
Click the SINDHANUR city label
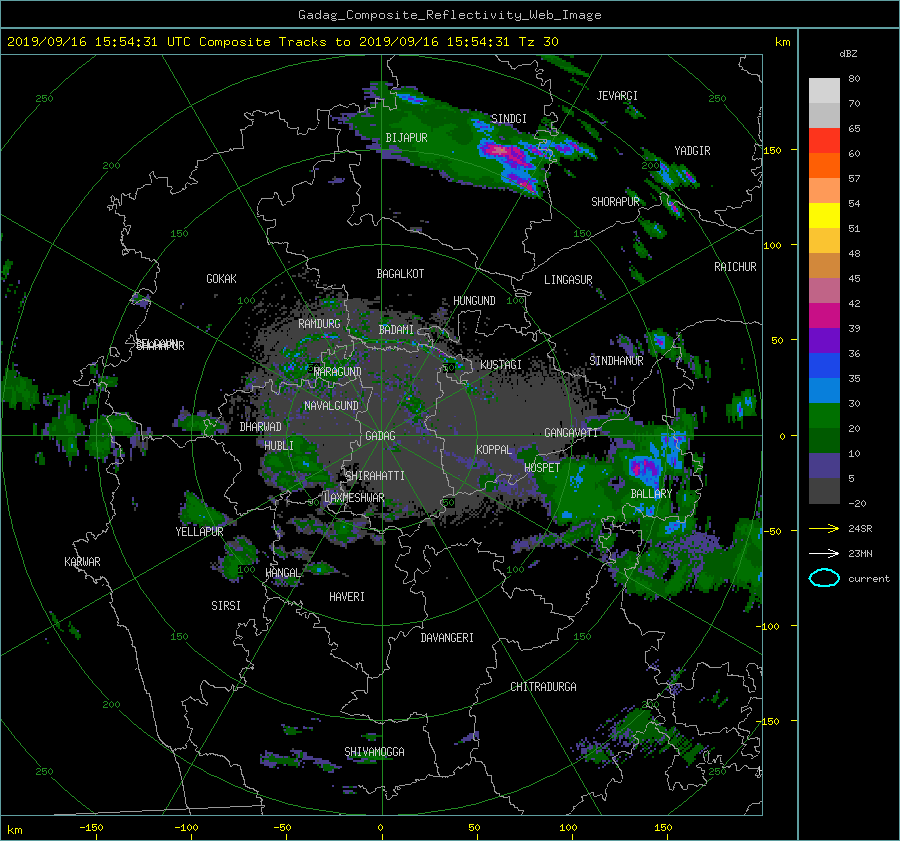click(x=616, y=361)
